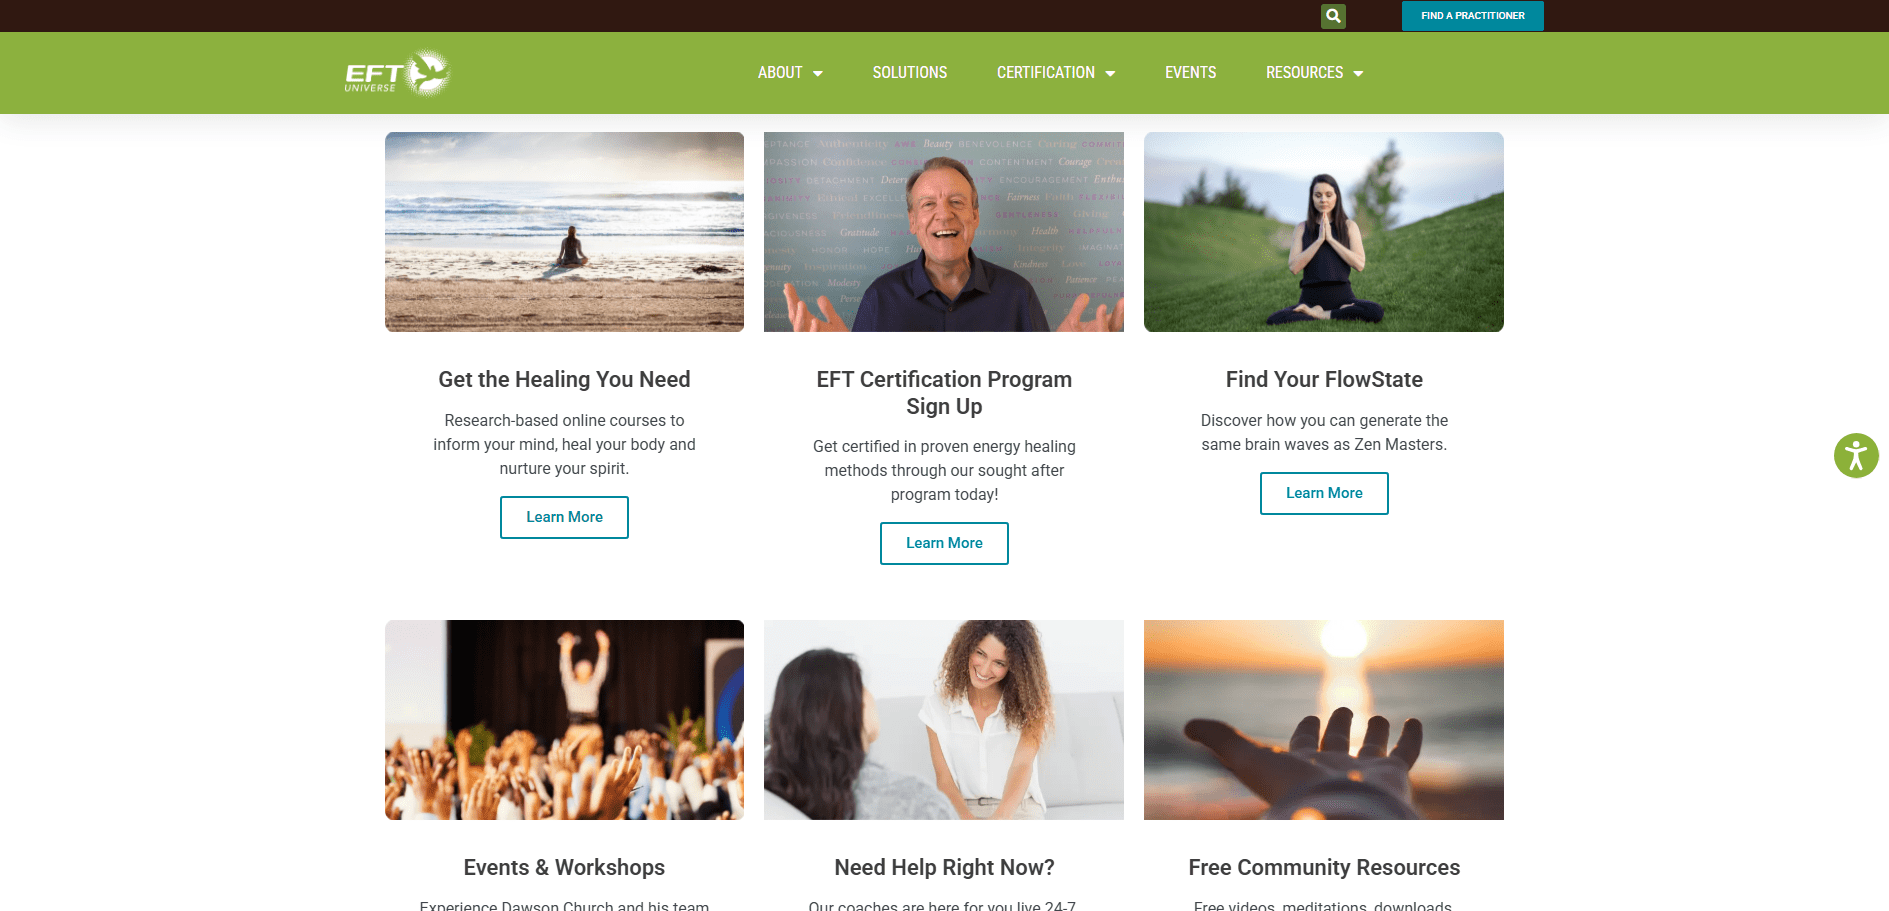Expand the About dropdown arrow
Screen dimensions: 1889x911
tap(818, 73)
